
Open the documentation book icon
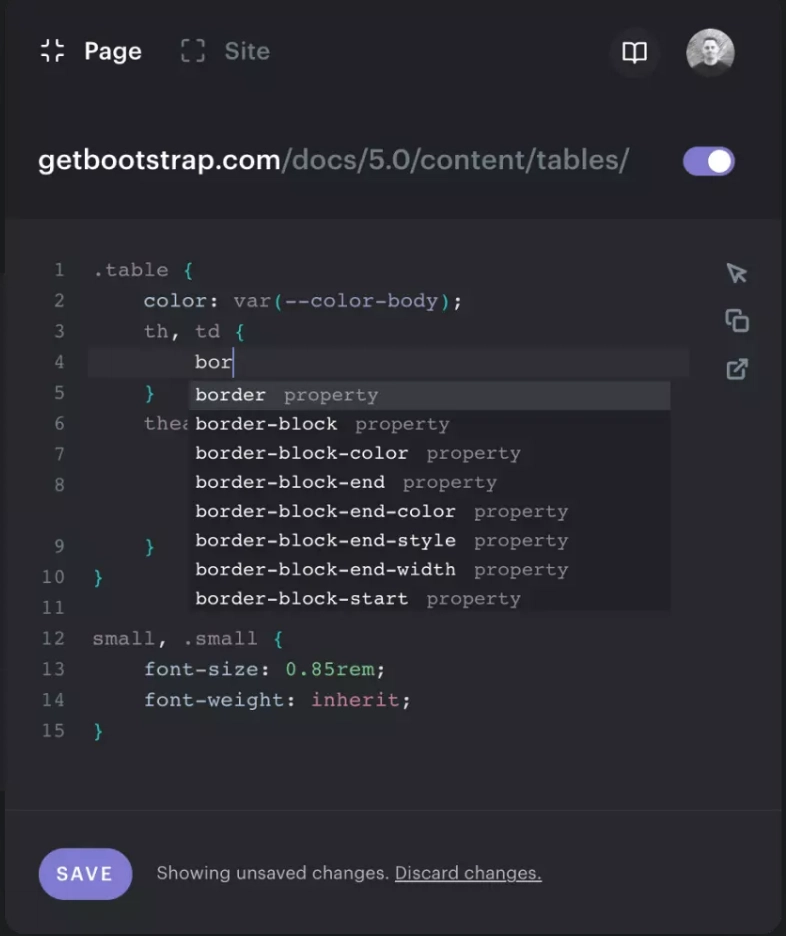tap(634, 52)
